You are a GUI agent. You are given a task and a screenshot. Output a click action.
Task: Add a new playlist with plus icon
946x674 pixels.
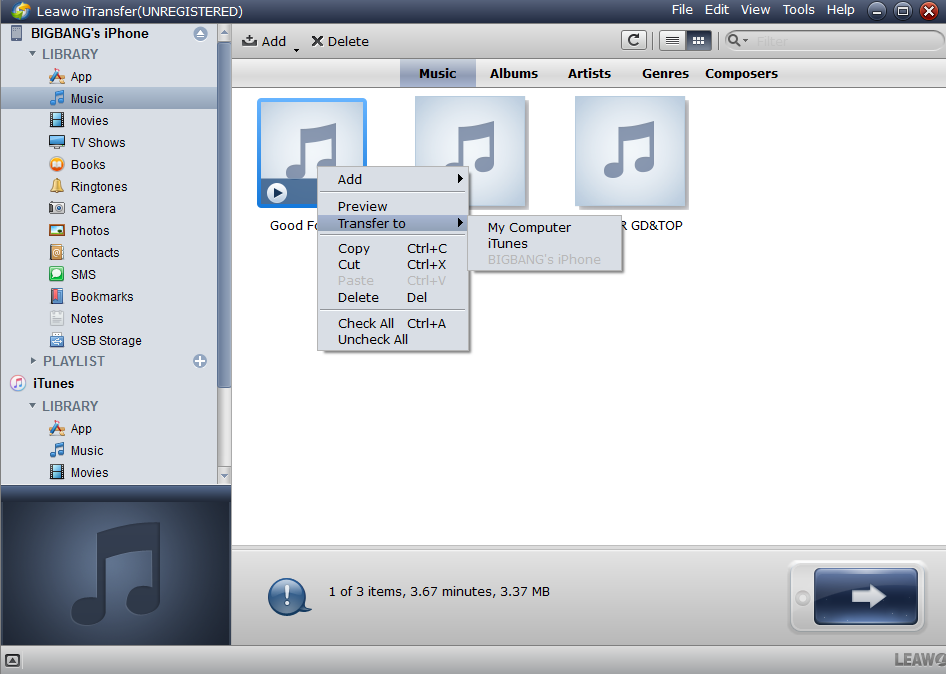click(x=200, y=361)
